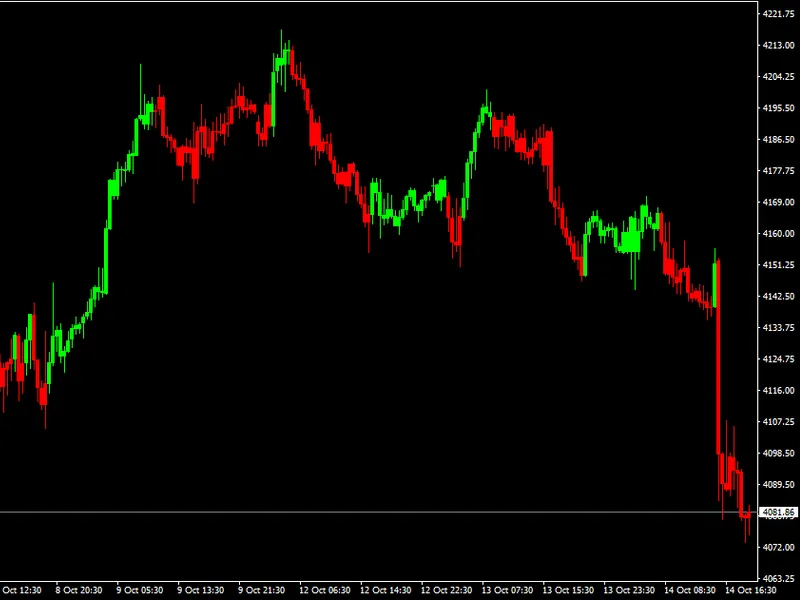Select the 4063.25 price label
This screenshot has width=800, height=600.
779,579
